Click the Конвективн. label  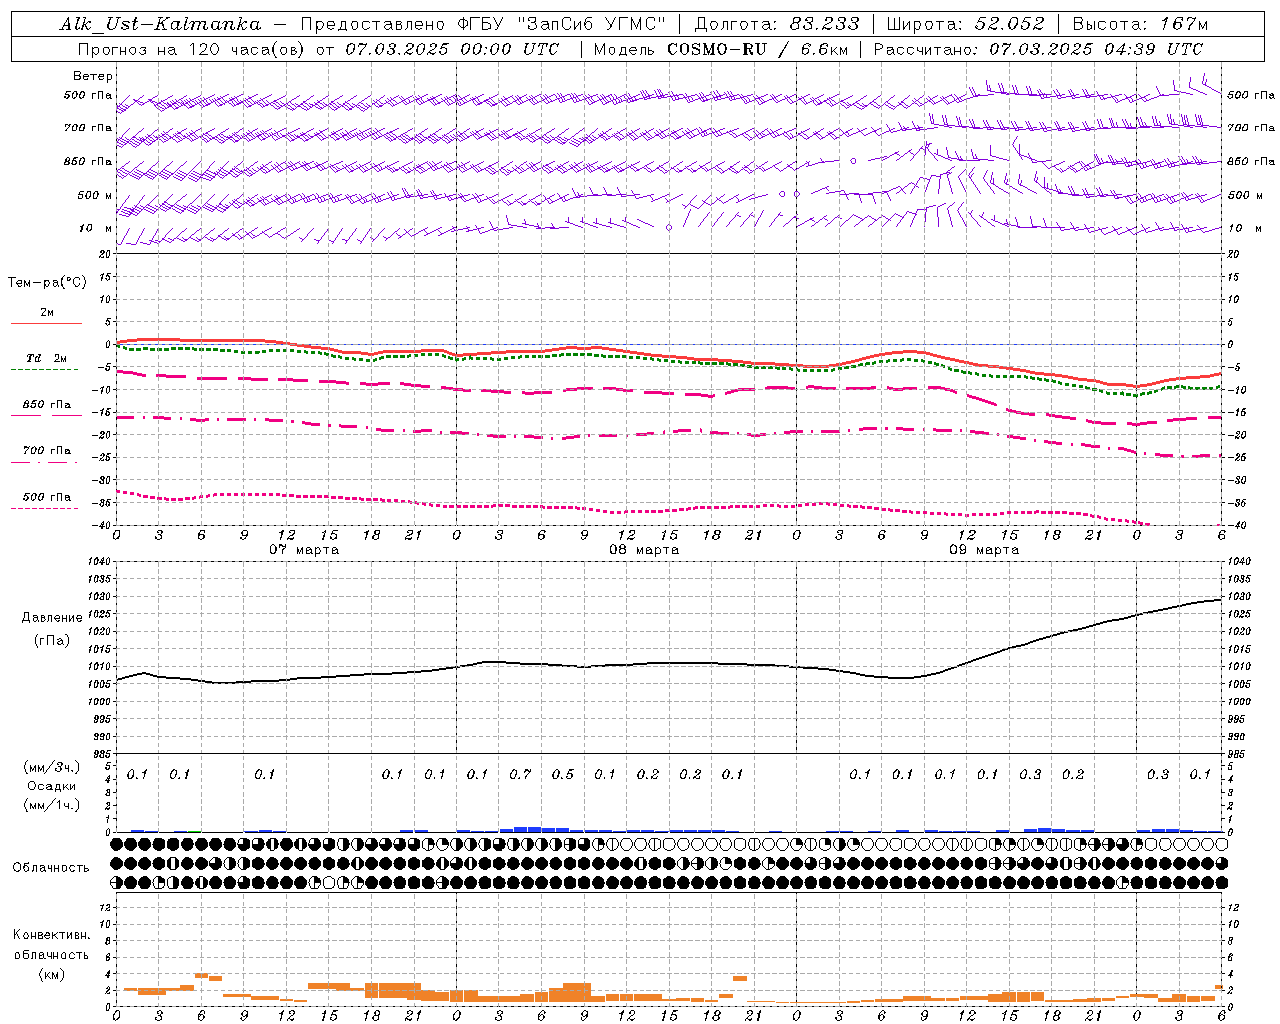point(52,935)
